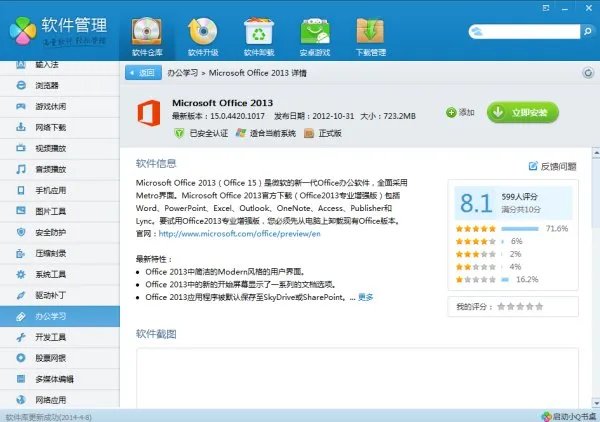Select 游戏休闲 games category
This screenshot has height=422, width=600.
(60, 106)
